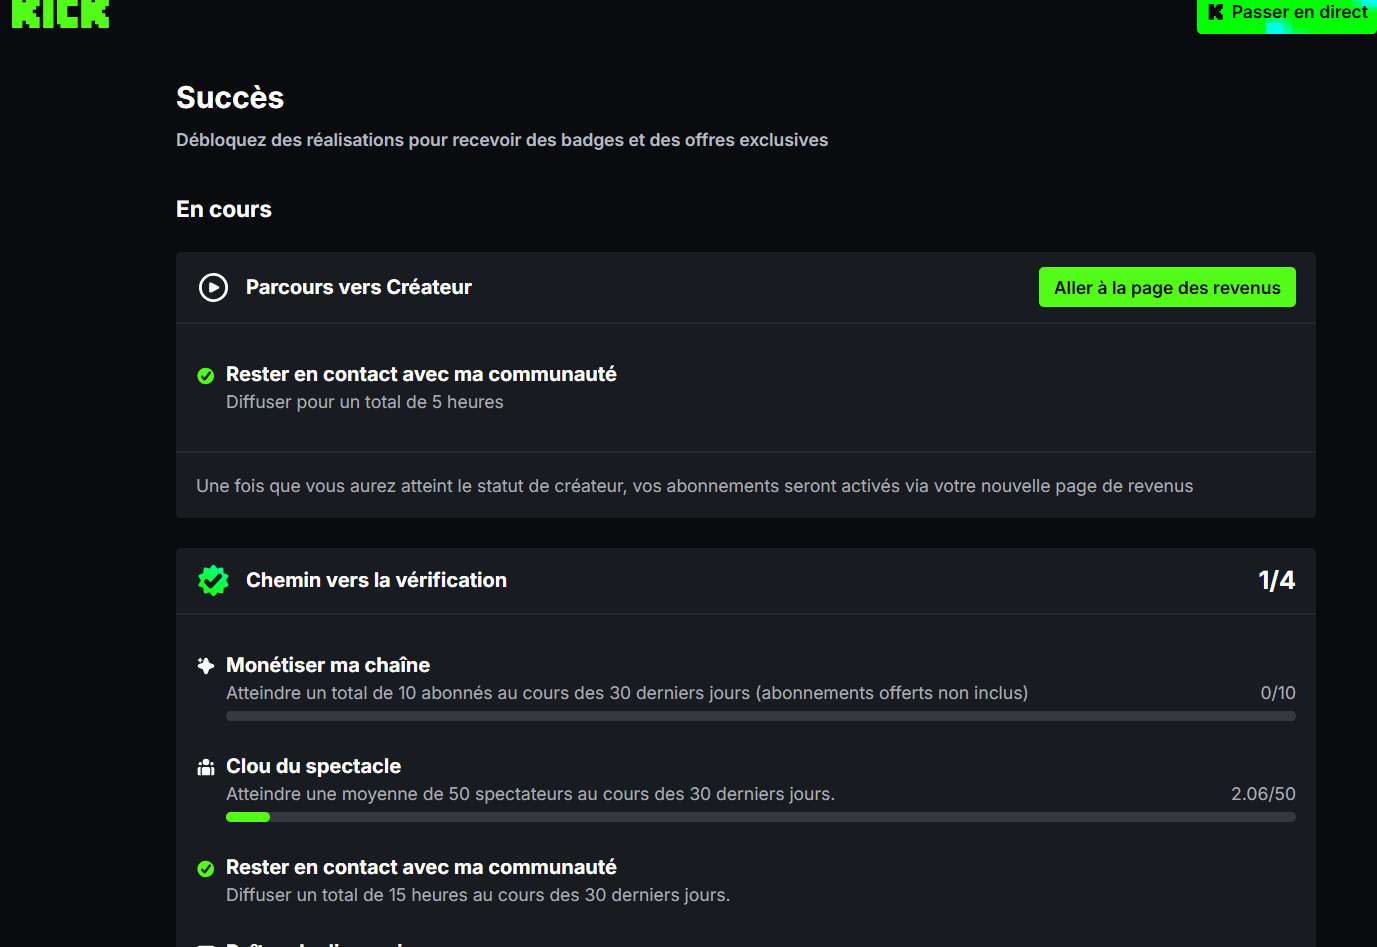Open the 'Aller à la page des revenus' button
Screen dimensions: 1377x947
tap(1167, 287)
